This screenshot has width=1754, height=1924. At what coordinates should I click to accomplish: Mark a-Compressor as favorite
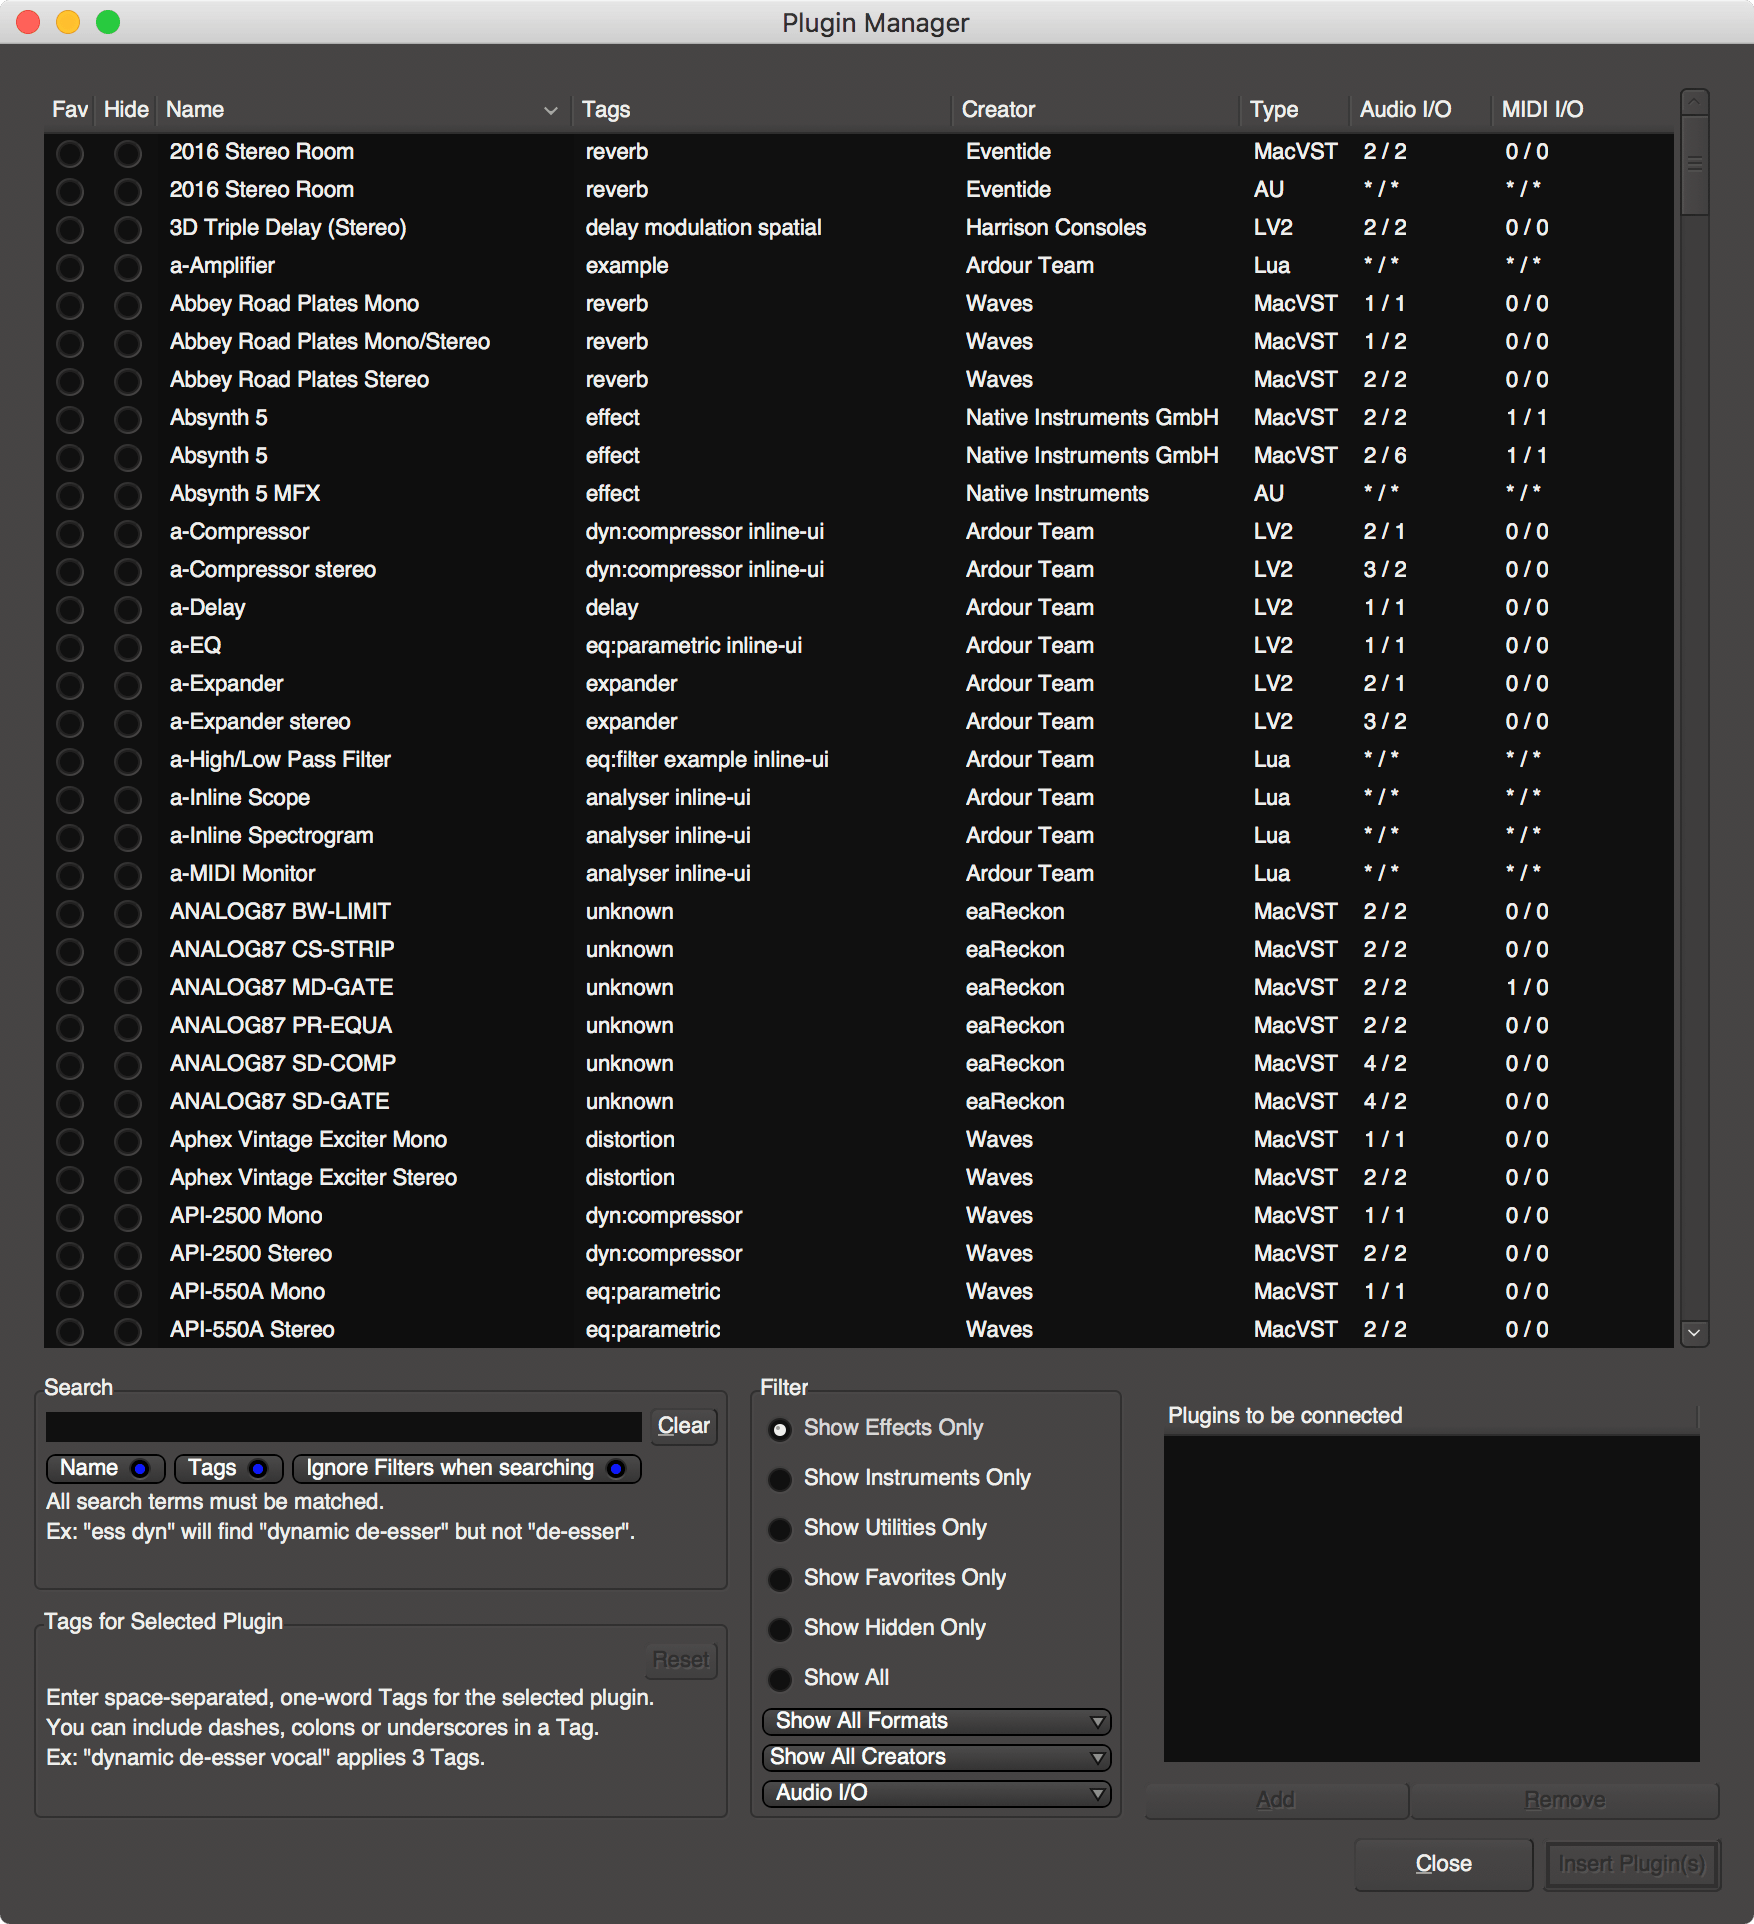(x=69, y=533)
